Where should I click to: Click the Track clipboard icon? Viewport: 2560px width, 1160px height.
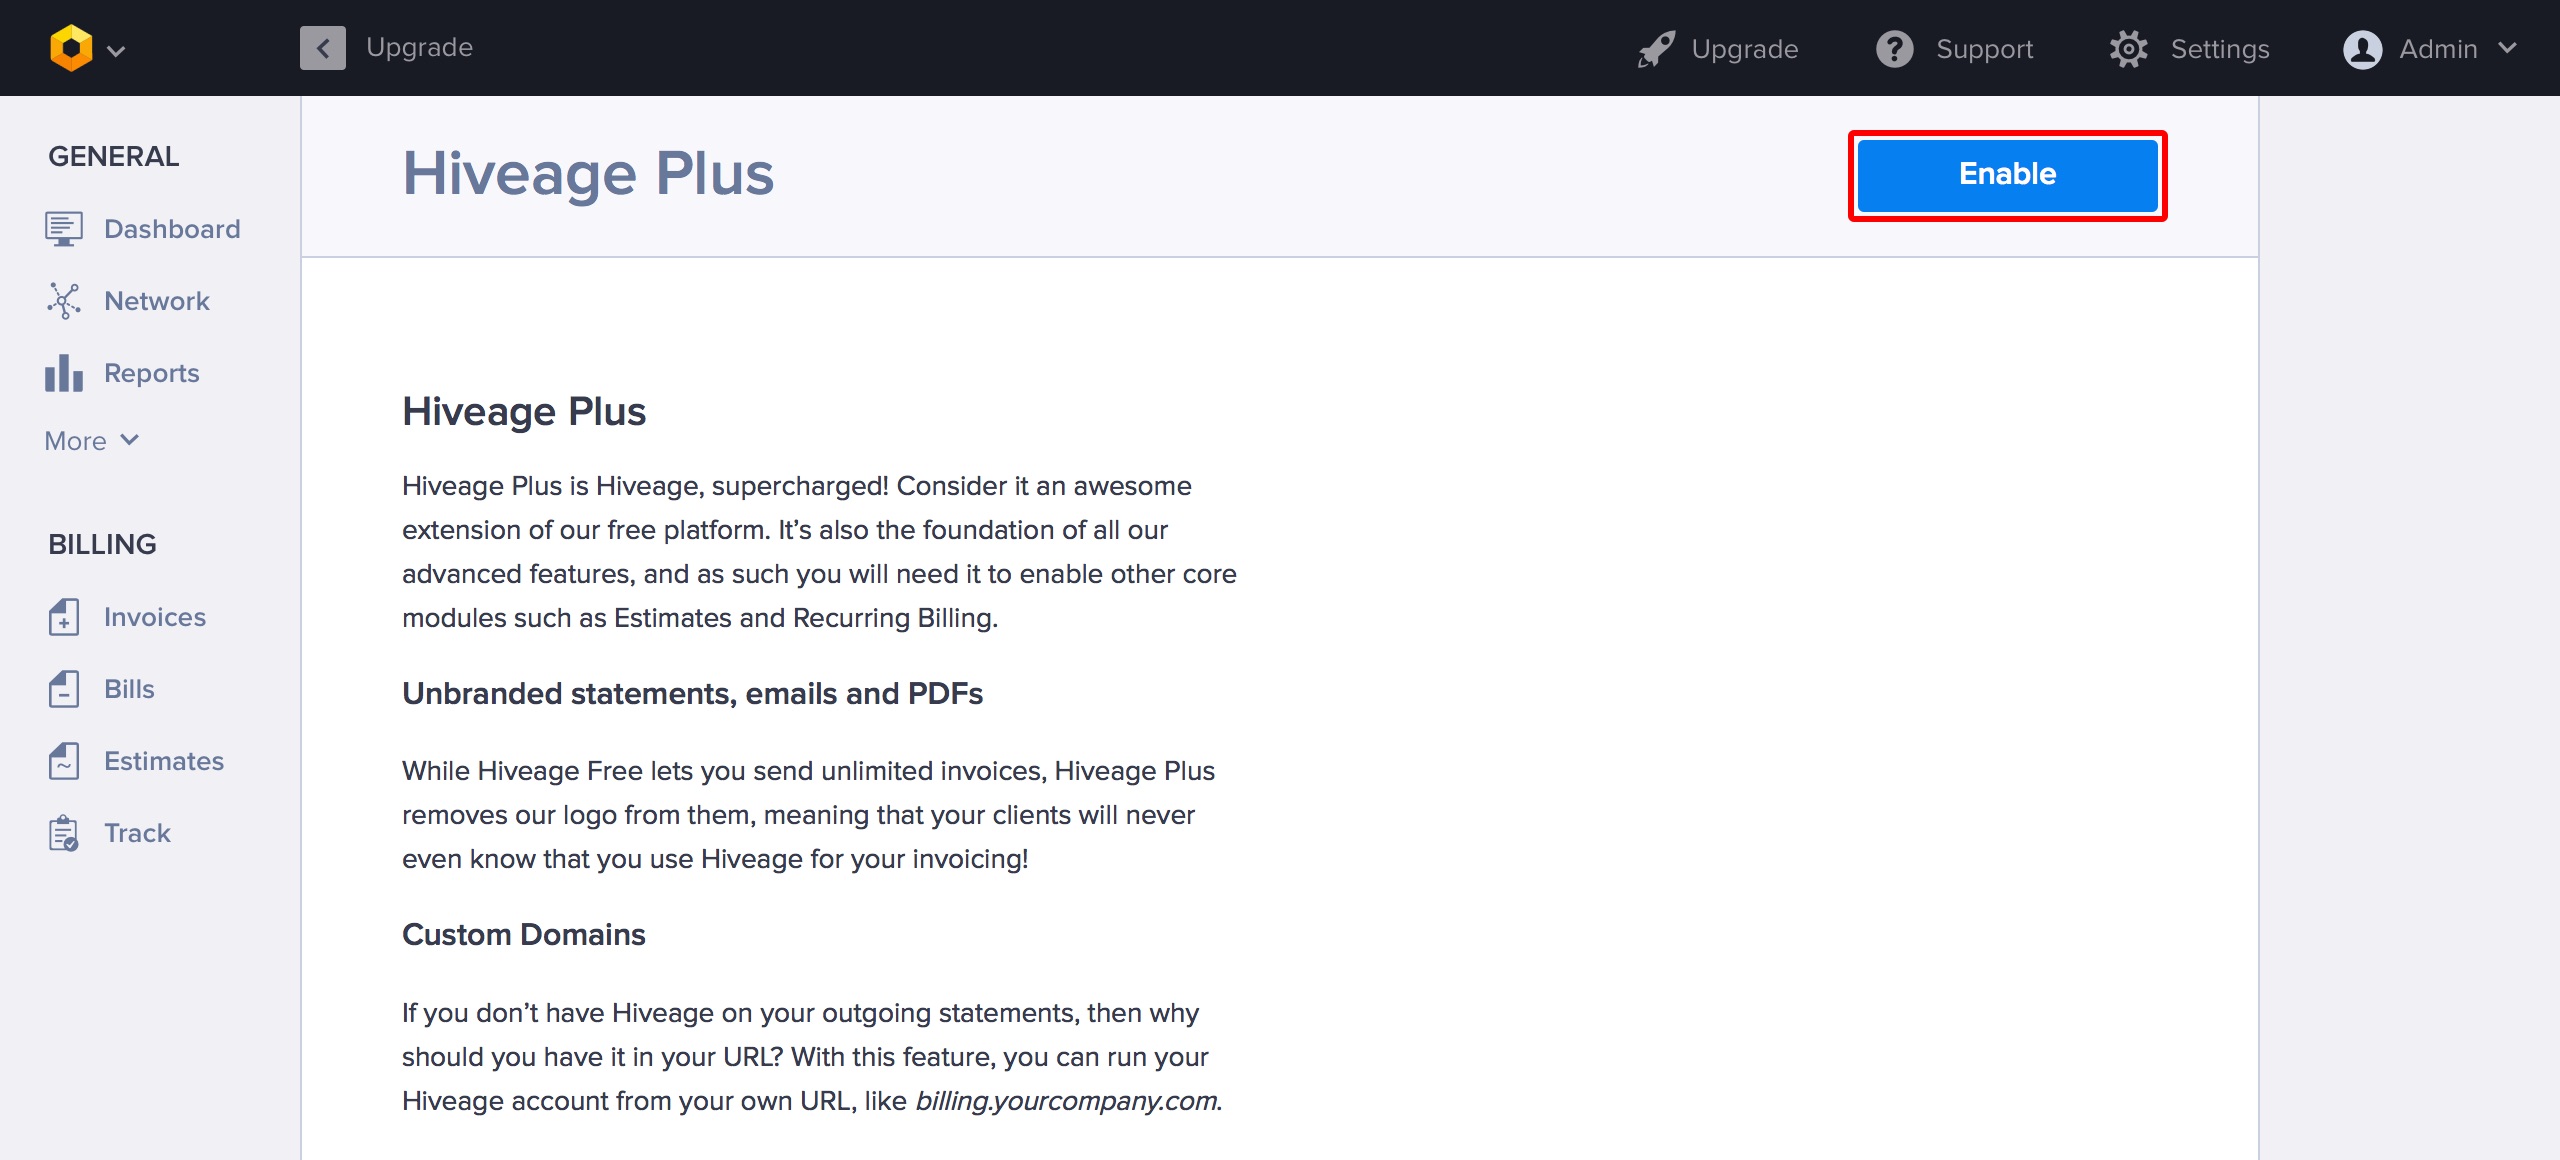64,833
